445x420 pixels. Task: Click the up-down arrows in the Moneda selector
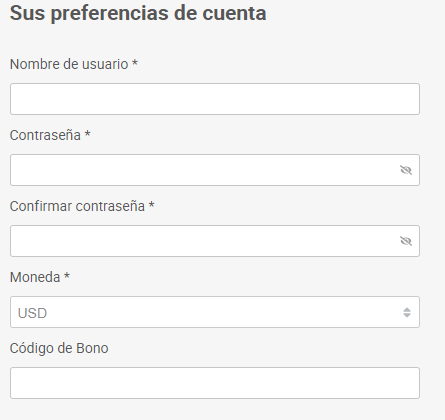pos(407,312)
